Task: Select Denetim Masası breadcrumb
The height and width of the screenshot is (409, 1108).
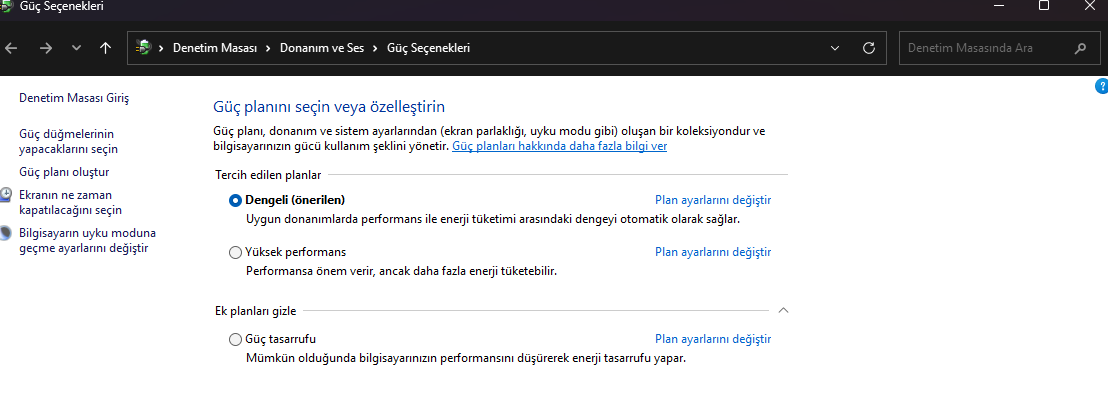Action: [x=215, y=48]
